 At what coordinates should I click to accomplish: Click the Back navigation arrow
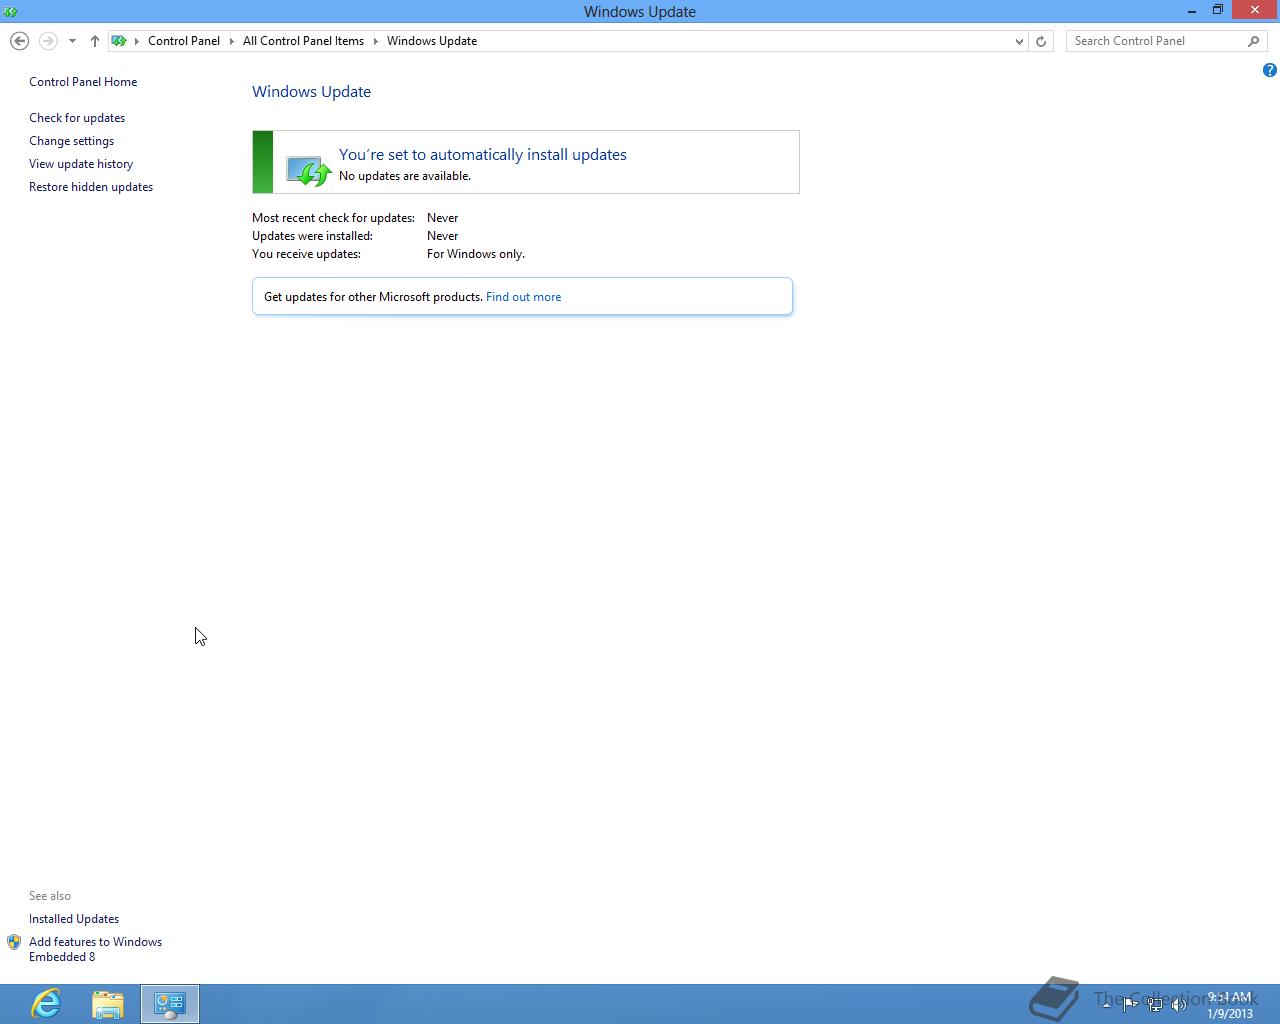click(x=19, y=41)
